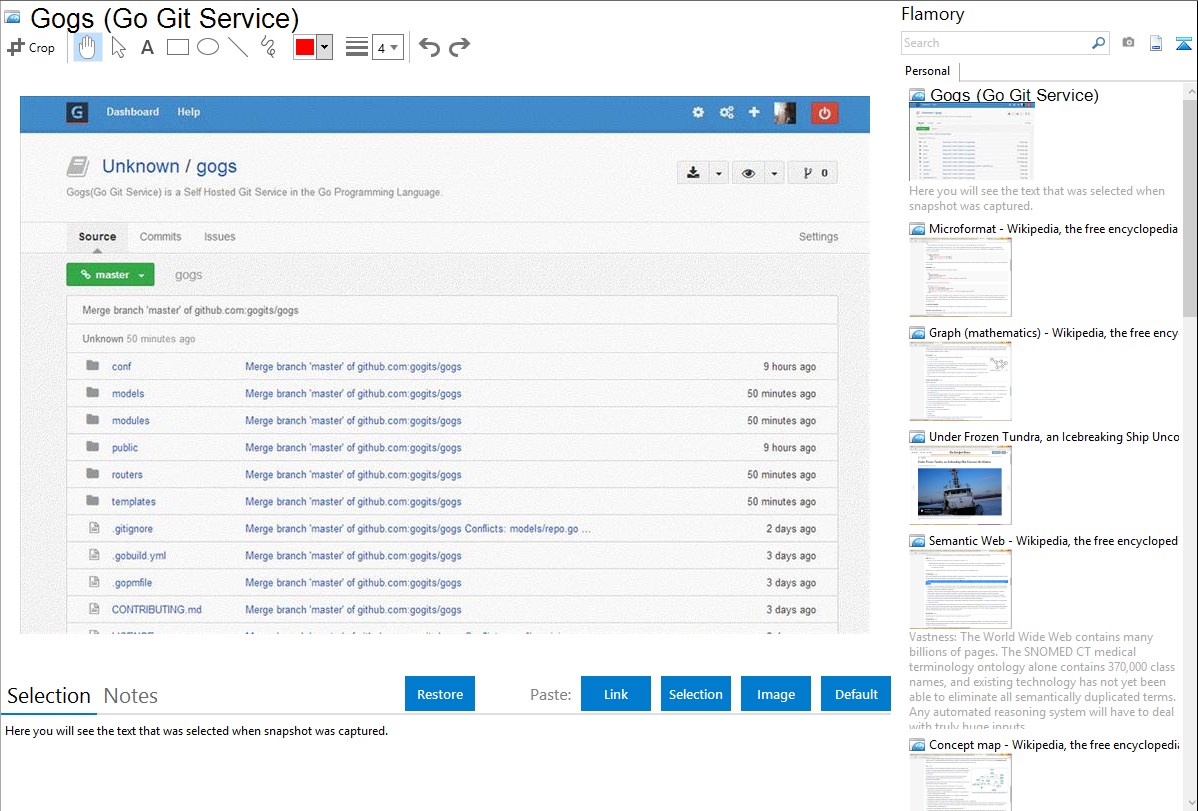Click the single gear icon in Gogs navbar
The image size is (1198, 811).
(698, 112)
